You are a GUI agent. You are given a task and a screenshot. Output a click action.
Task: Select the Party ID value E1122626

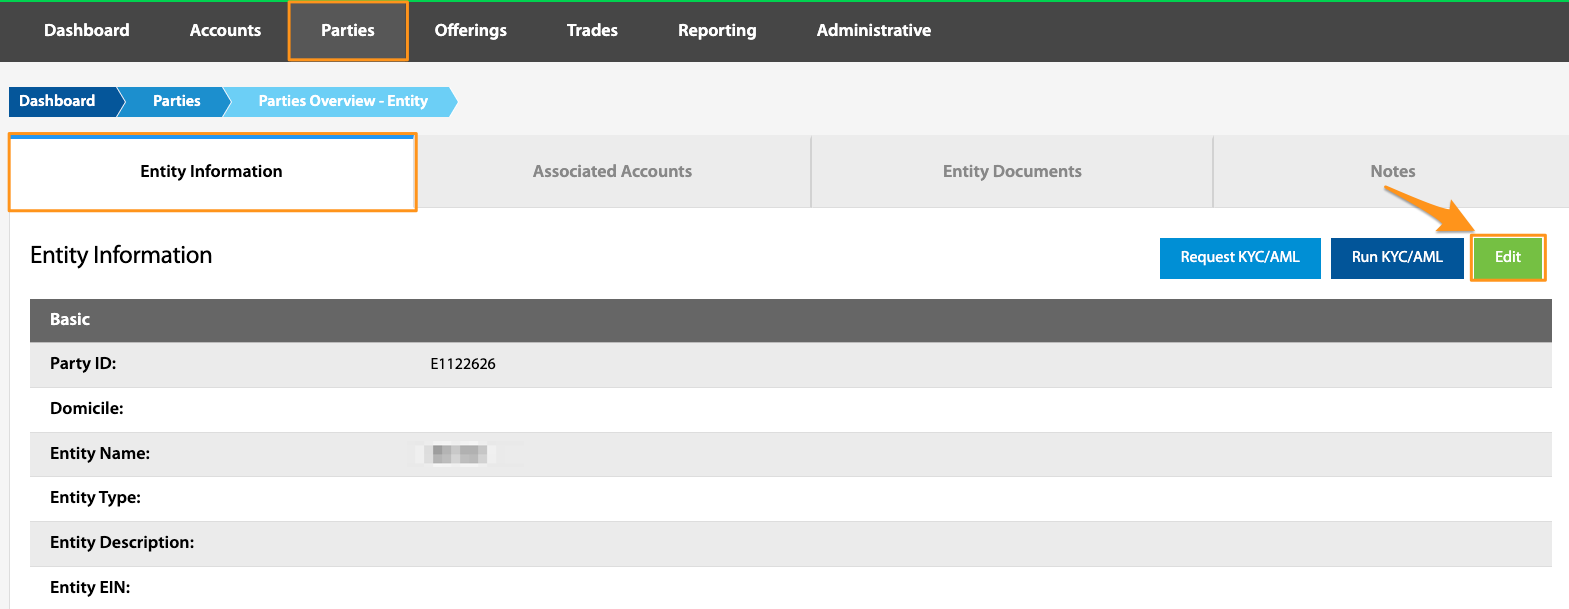point(463,364)
